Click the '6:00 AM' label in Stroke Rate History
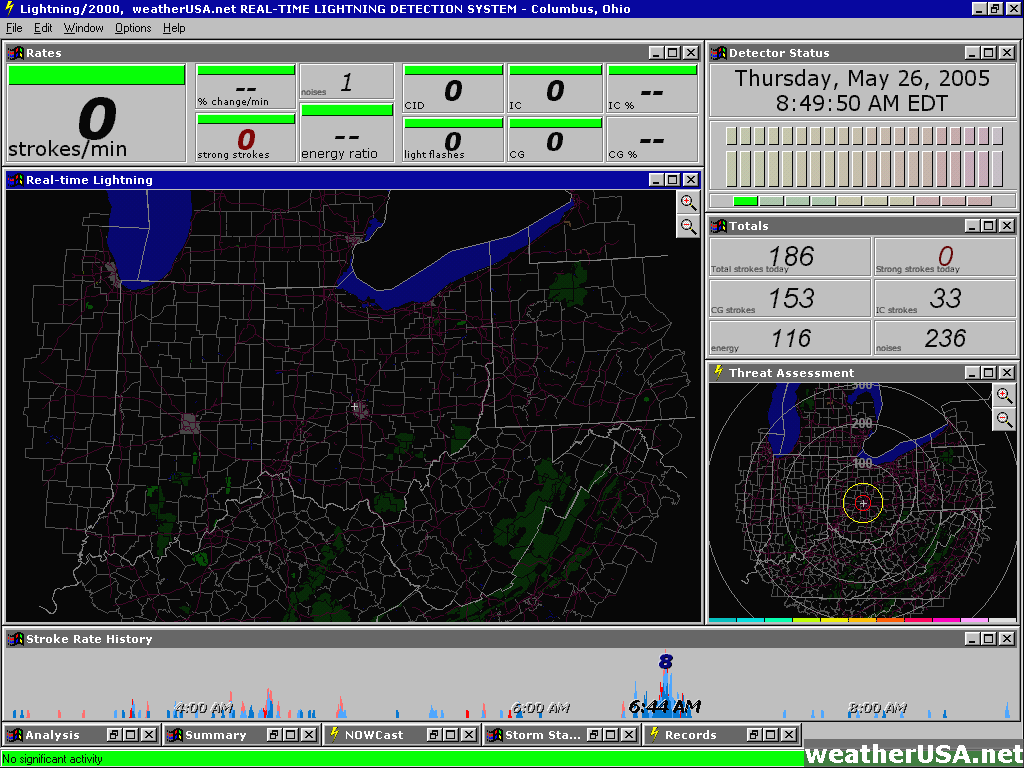Viewport: 1024px width, 768px height. tap(541, 707)
